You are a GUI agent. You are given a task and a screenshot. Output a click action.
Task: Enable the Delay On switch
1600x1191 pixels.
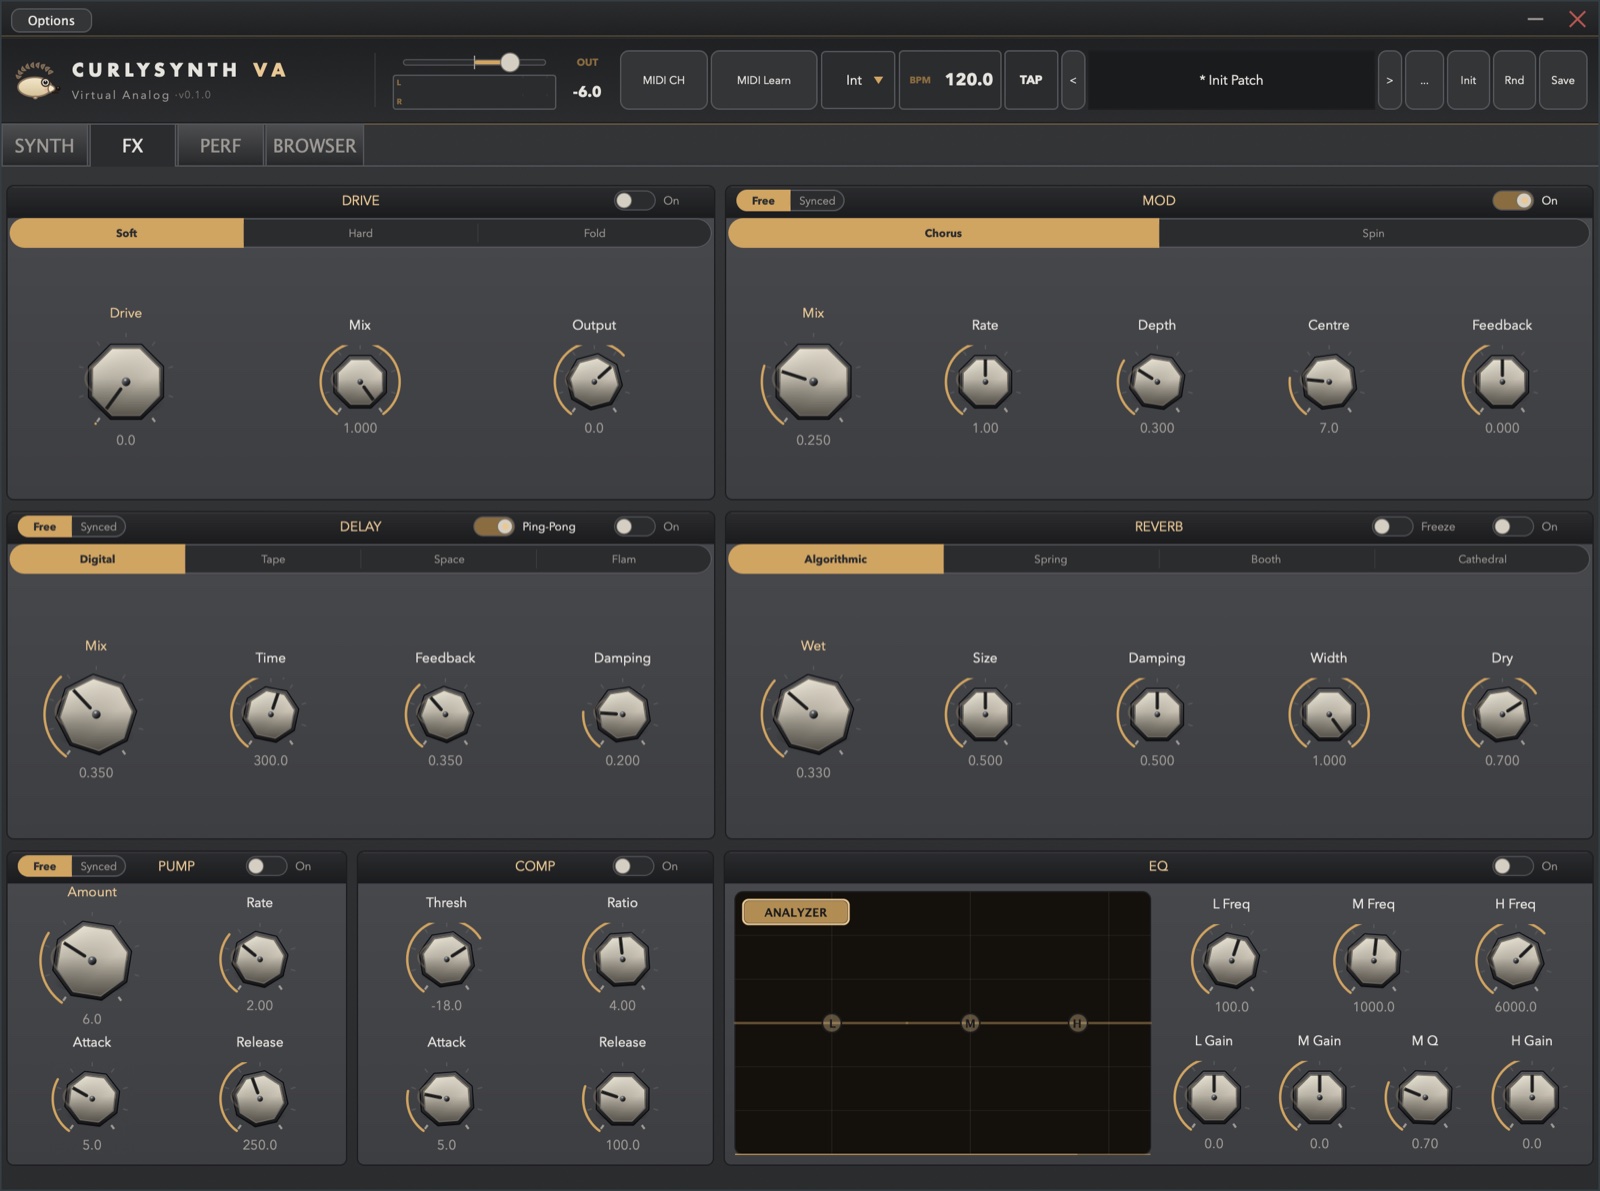pyautogui.click(x=634, y=526)
